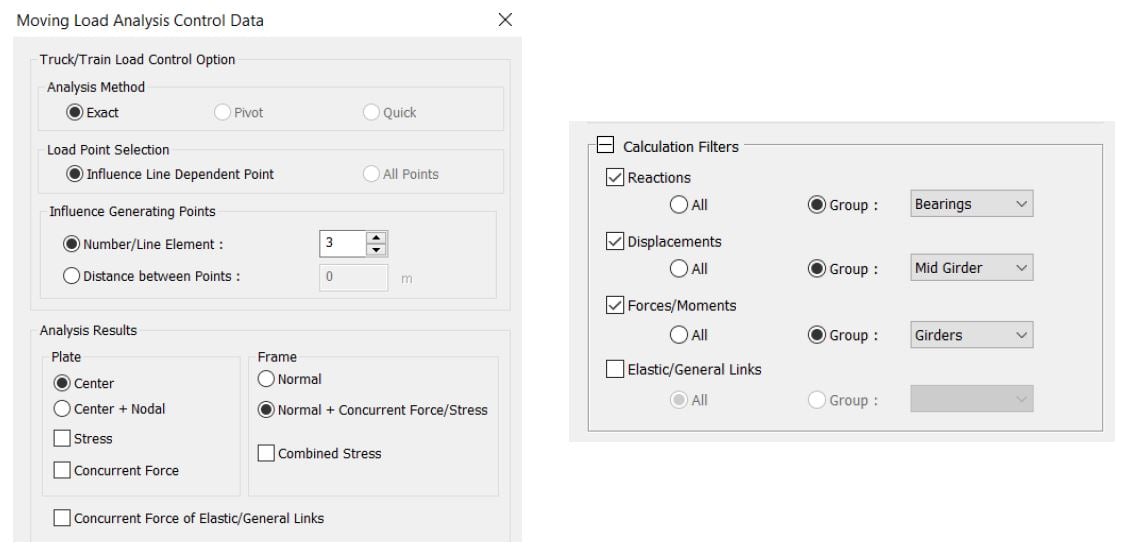Open the Girders group dropdown
This screenshot has height=554, width=1127.
pos(971,335)
